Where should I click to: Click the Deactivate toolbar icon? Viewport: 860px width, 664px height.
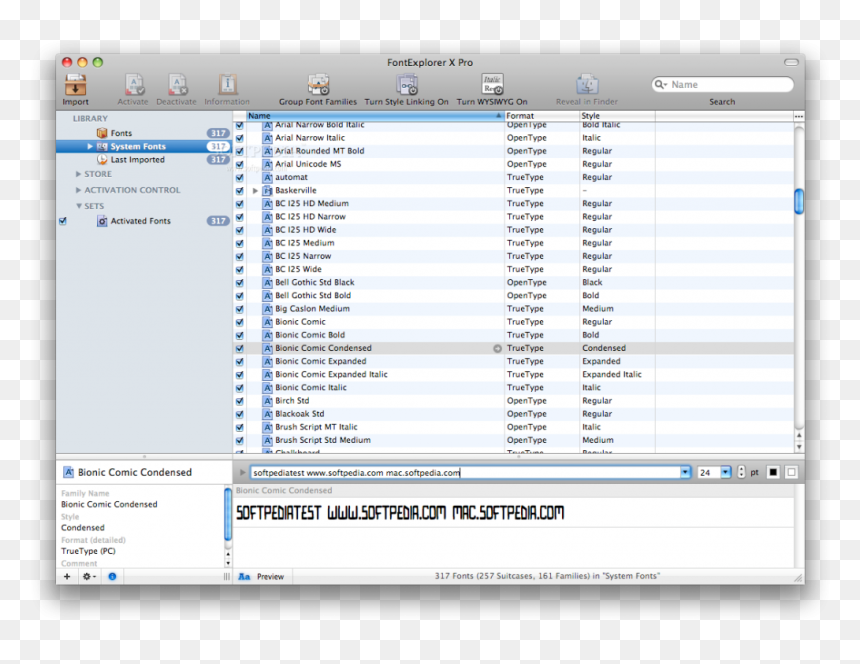[x=177, y=85]
